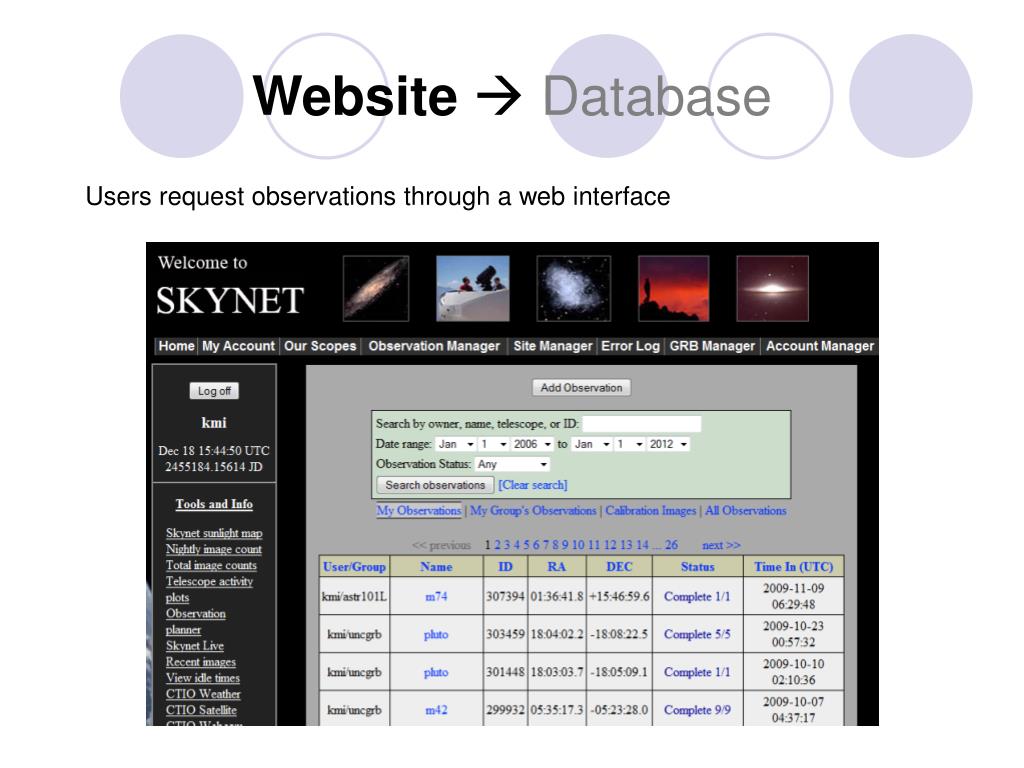The height and width of the screenshot is (768, 1024).
Task: Click the next >> pagination link
Action: (x=721, y=545)
